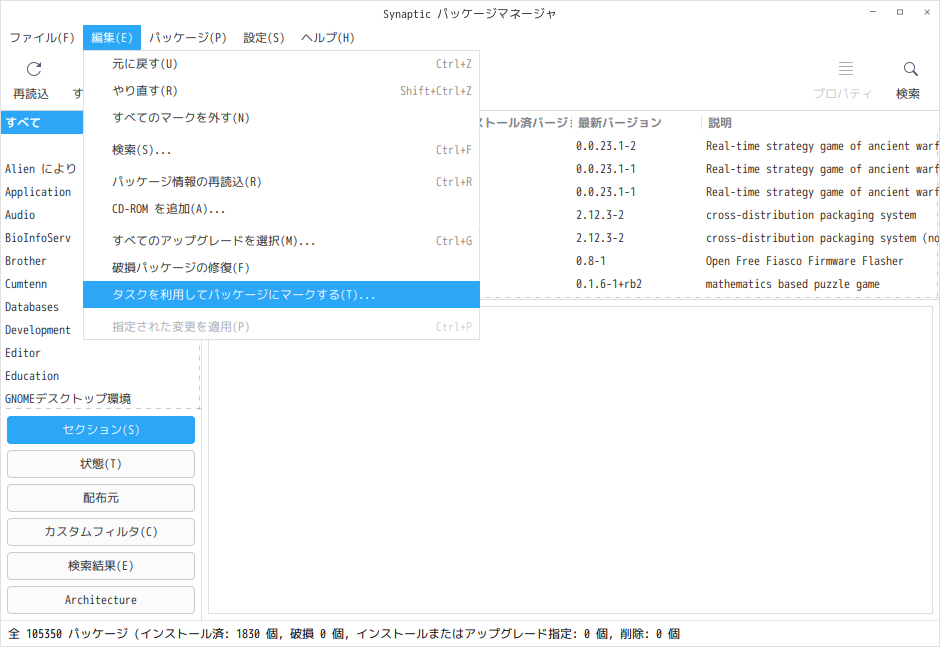The image size is (940, 647).
Task: Close the 編集(E) menu in the menu bar
Action: (112, 38)
